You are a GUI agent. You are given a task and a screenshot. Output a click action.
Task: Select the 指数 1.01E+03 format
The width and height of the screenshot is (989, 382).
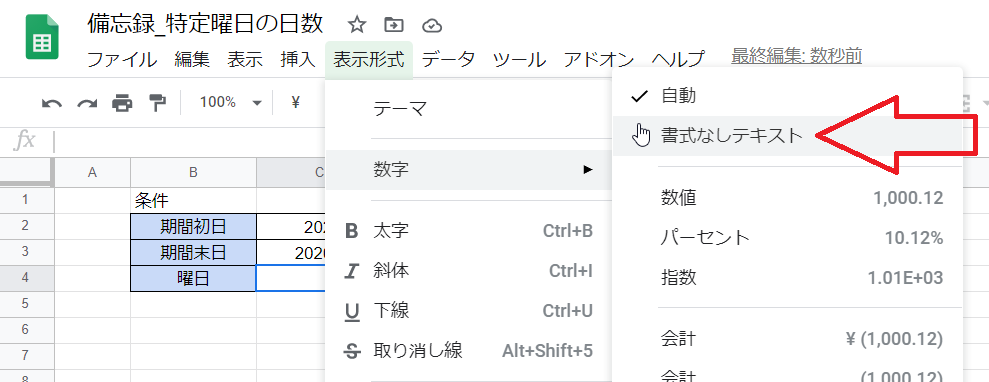pos(788,278)
